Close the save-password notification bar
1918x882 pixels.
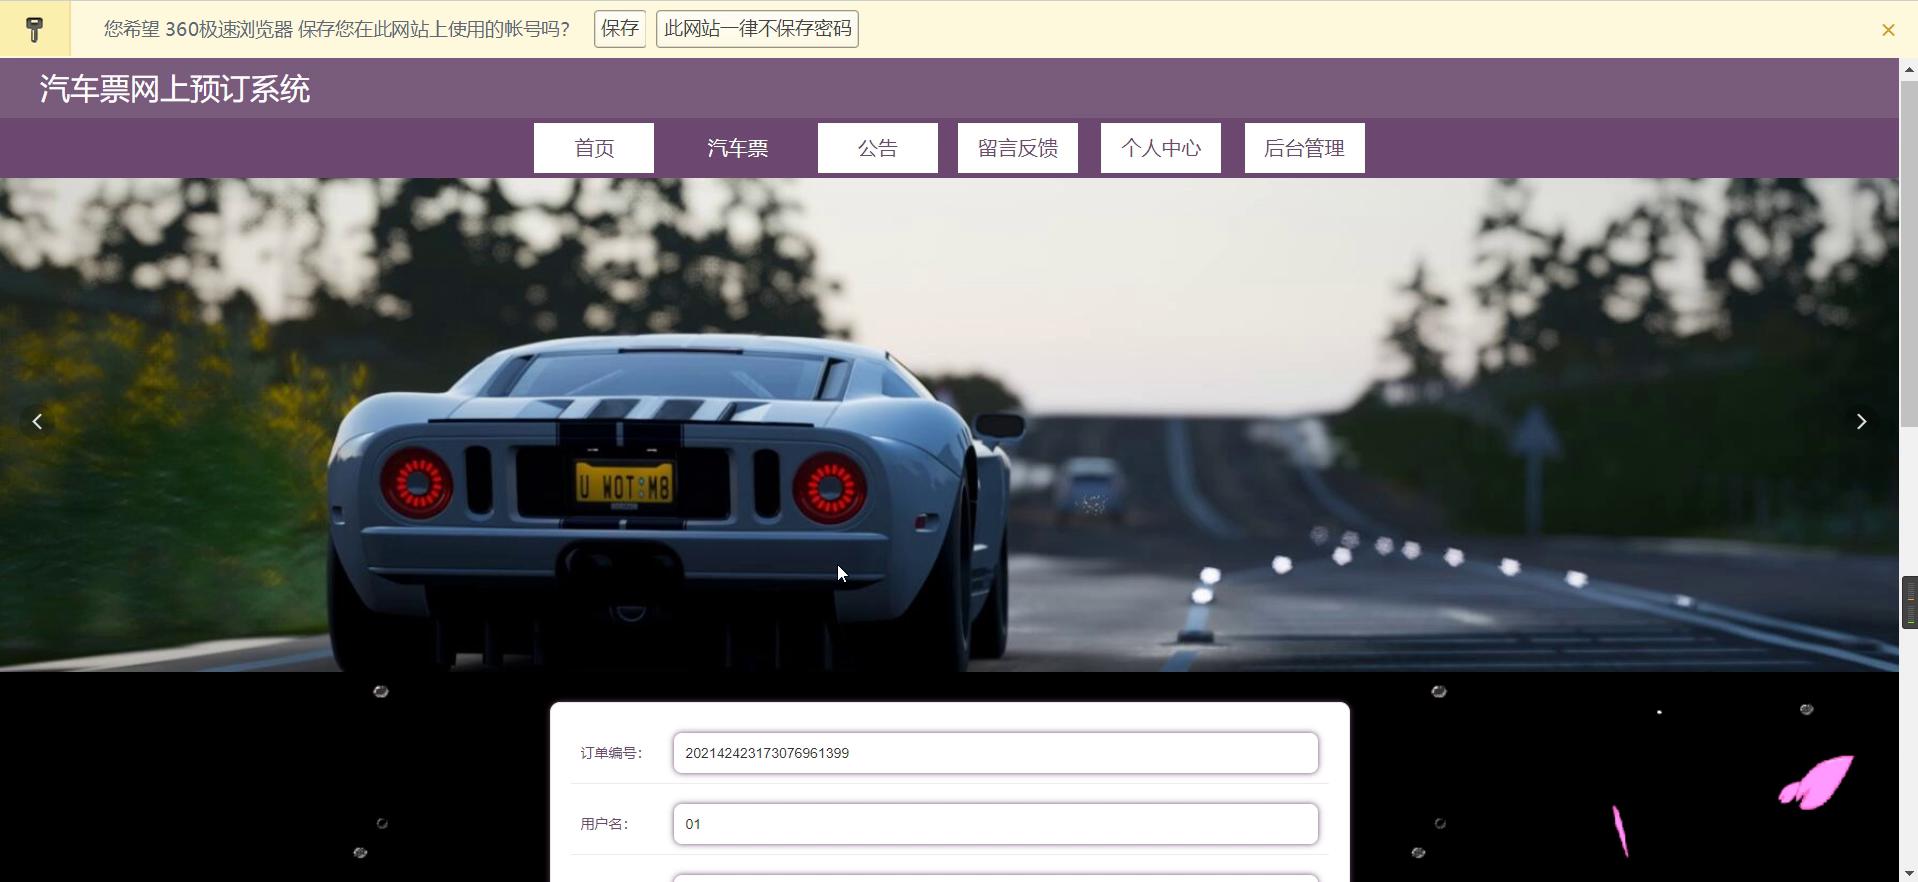click(x=1888, y=30)
